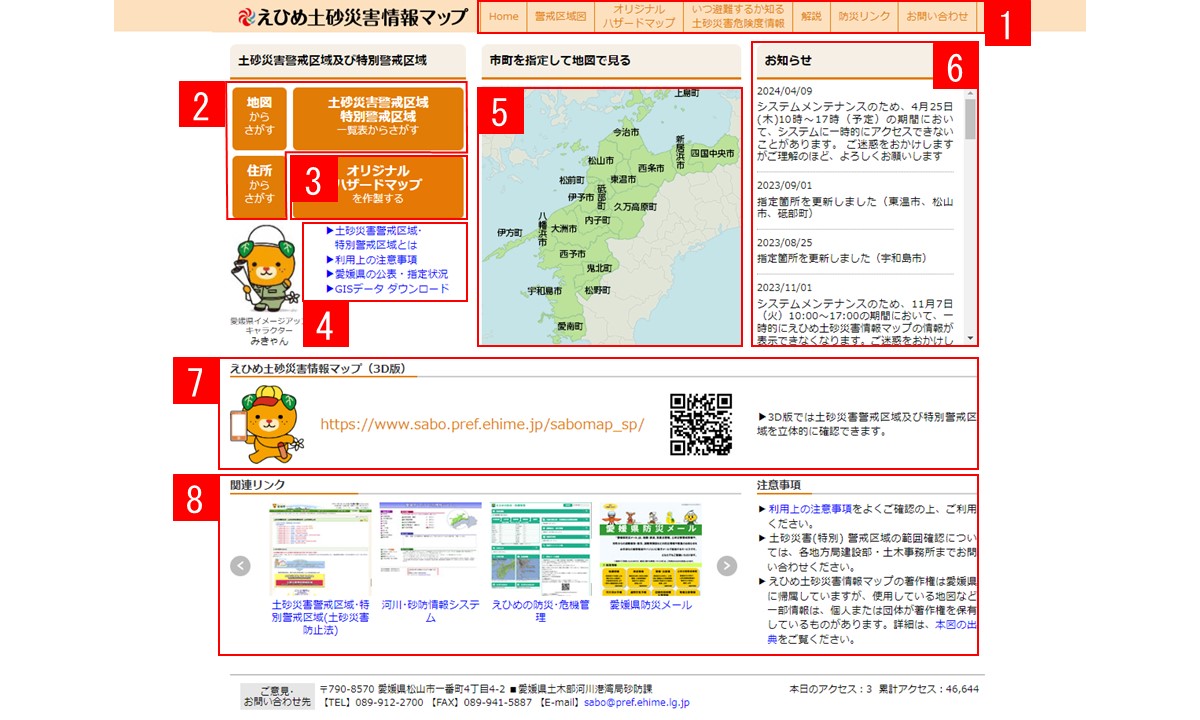The width and height of the screenshot is (1200, 720).
Task: Select 愛南町 on the map
Action: pos(570,327)
